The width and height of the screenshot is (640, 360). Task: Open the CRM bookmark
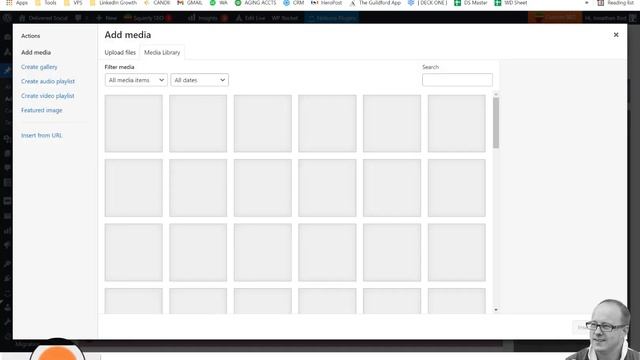pyautogui.click(x=293, y=3)
